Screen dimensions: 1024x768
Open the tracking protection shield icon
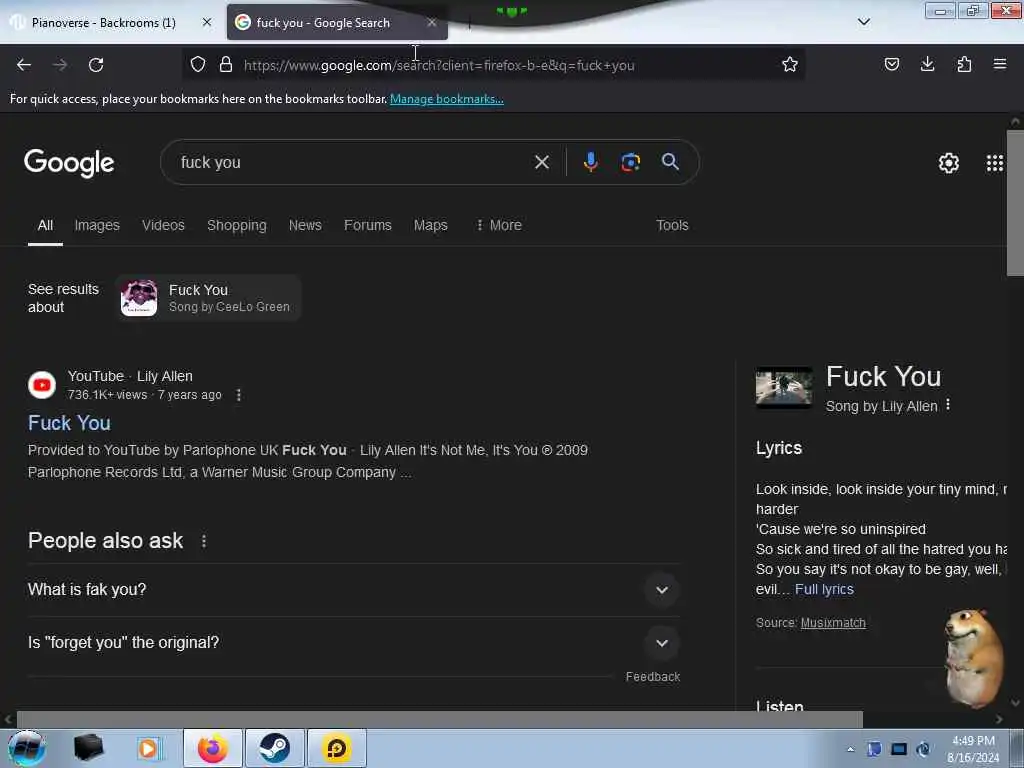coord(198,64)
